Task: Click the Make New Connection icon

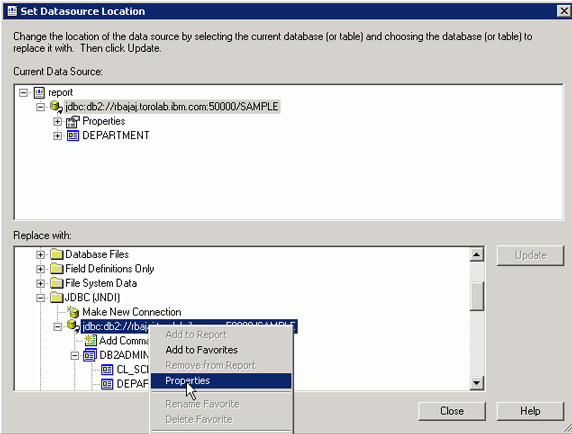Action: (73, 312)
